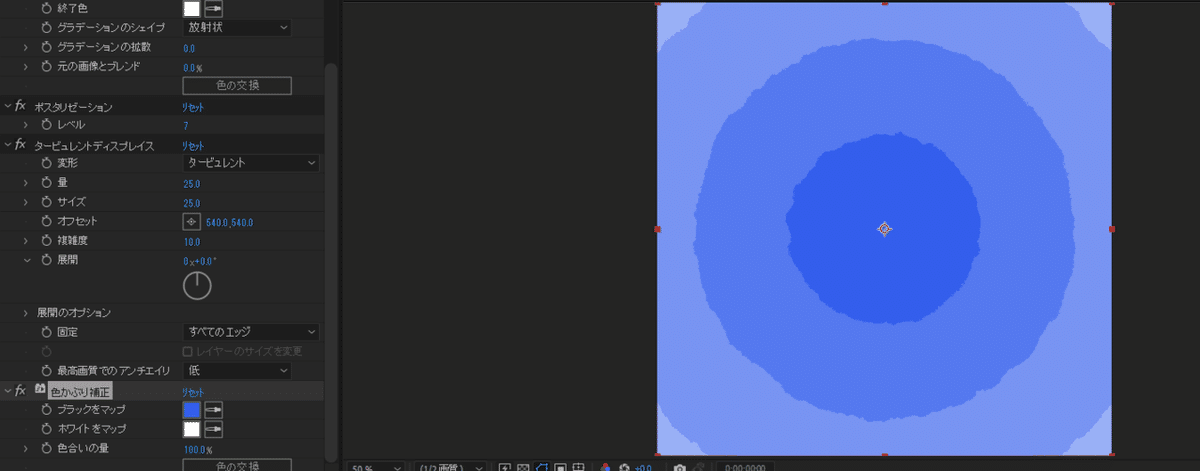
Task: Toggle stopwatch for レベル property
Action: point(46,125)
